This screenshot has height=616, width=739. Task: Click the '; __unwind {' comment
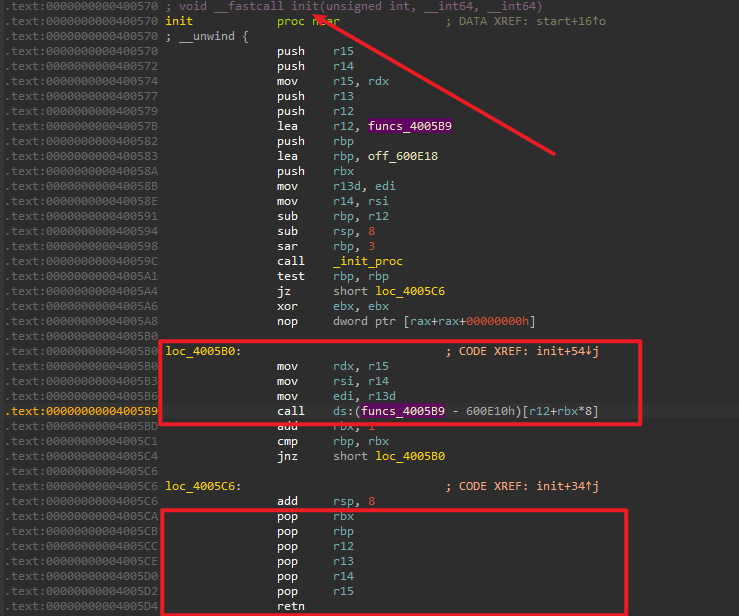coord(207,36)
